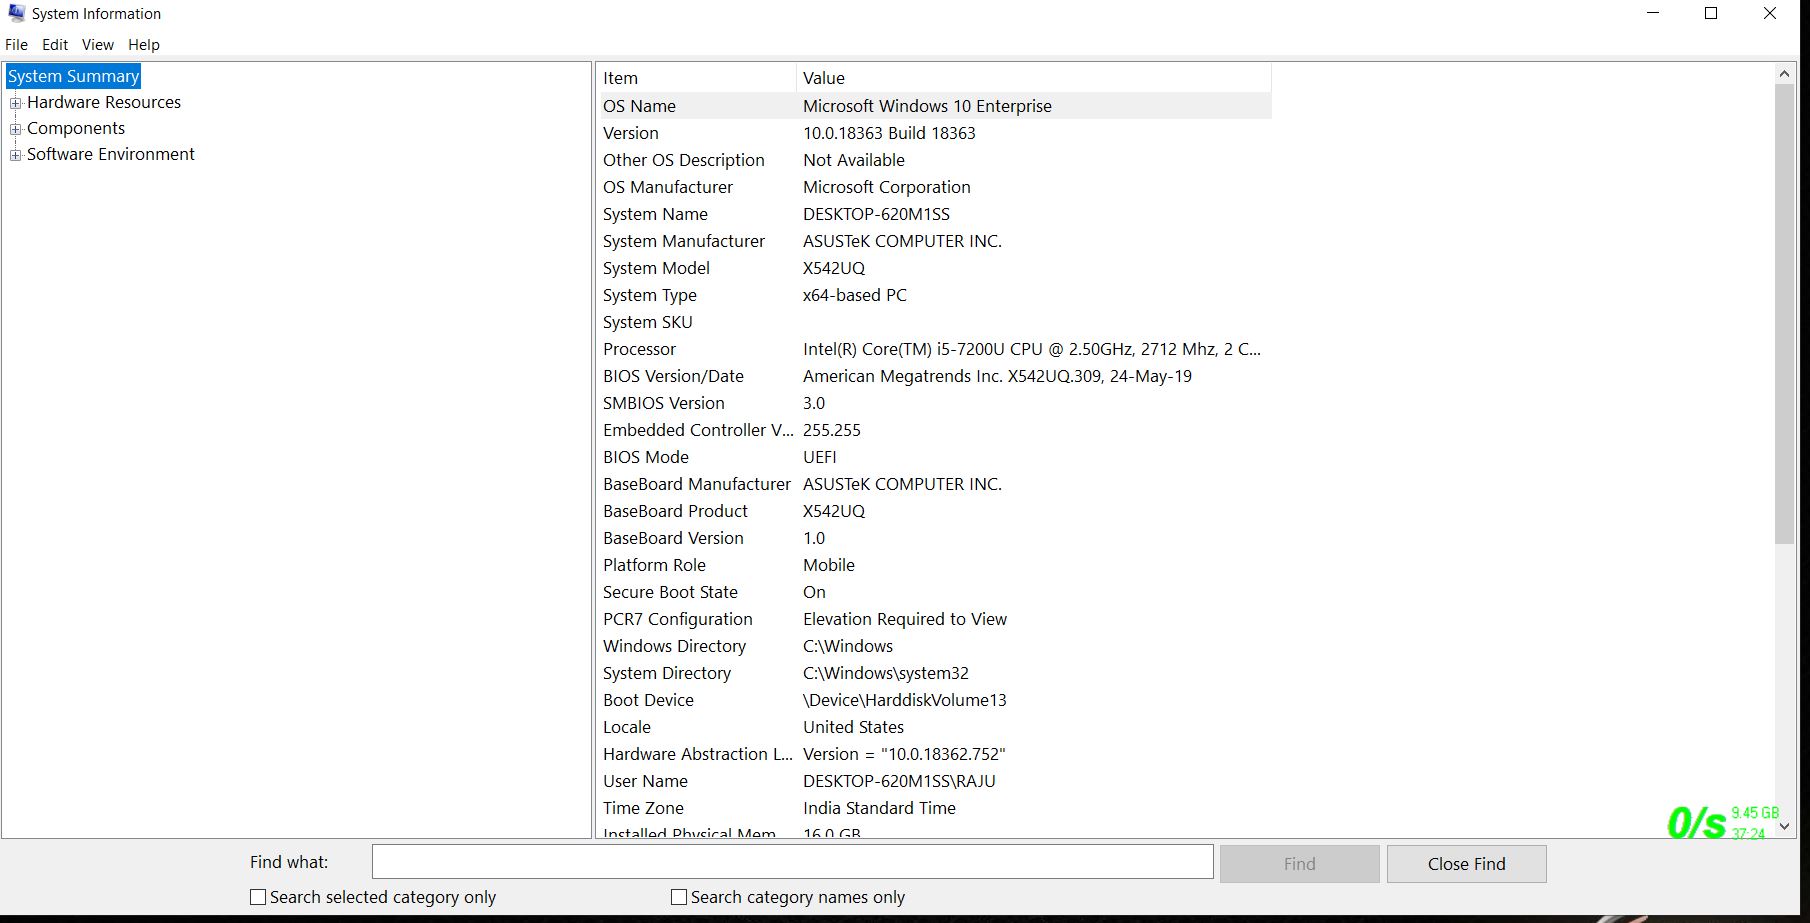
Task: Select the Other OS Description row
Action: point(935,160)
